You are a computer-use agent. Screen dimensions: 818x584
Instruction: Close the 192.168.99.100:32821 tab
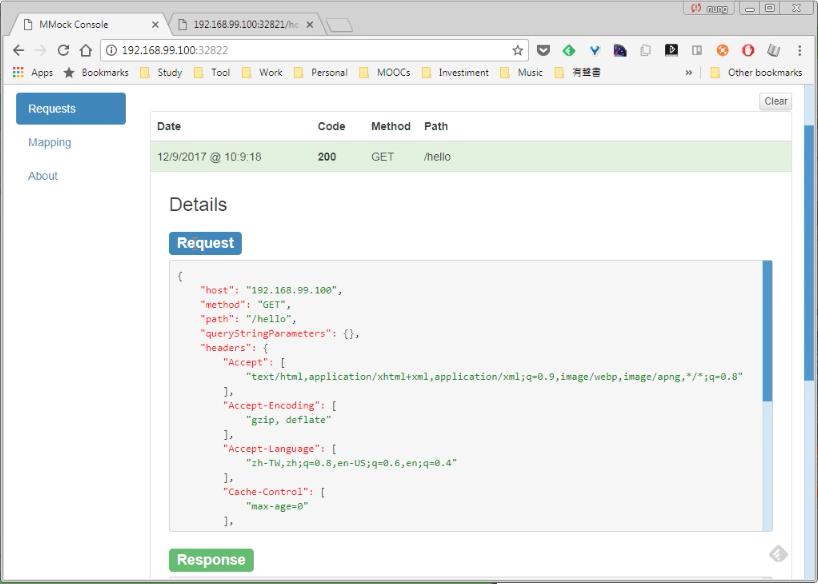click(x=309, y=25)
